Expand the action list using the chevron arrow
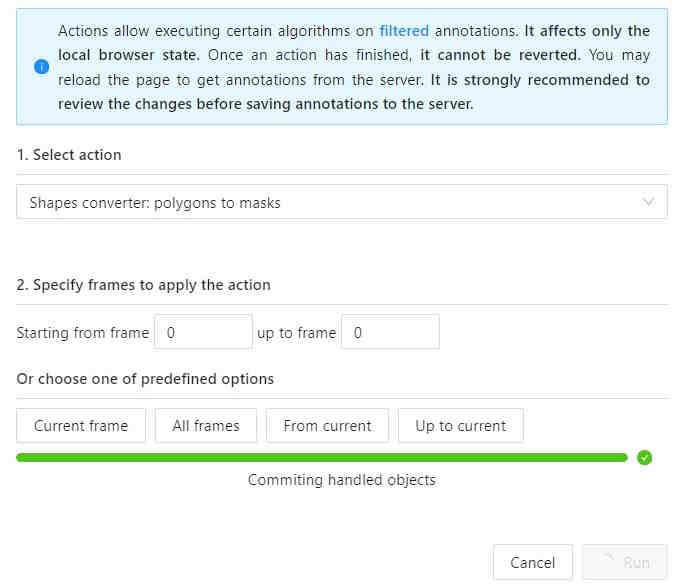683x586 pixels. pyautogui.click(x=649, y=203)
